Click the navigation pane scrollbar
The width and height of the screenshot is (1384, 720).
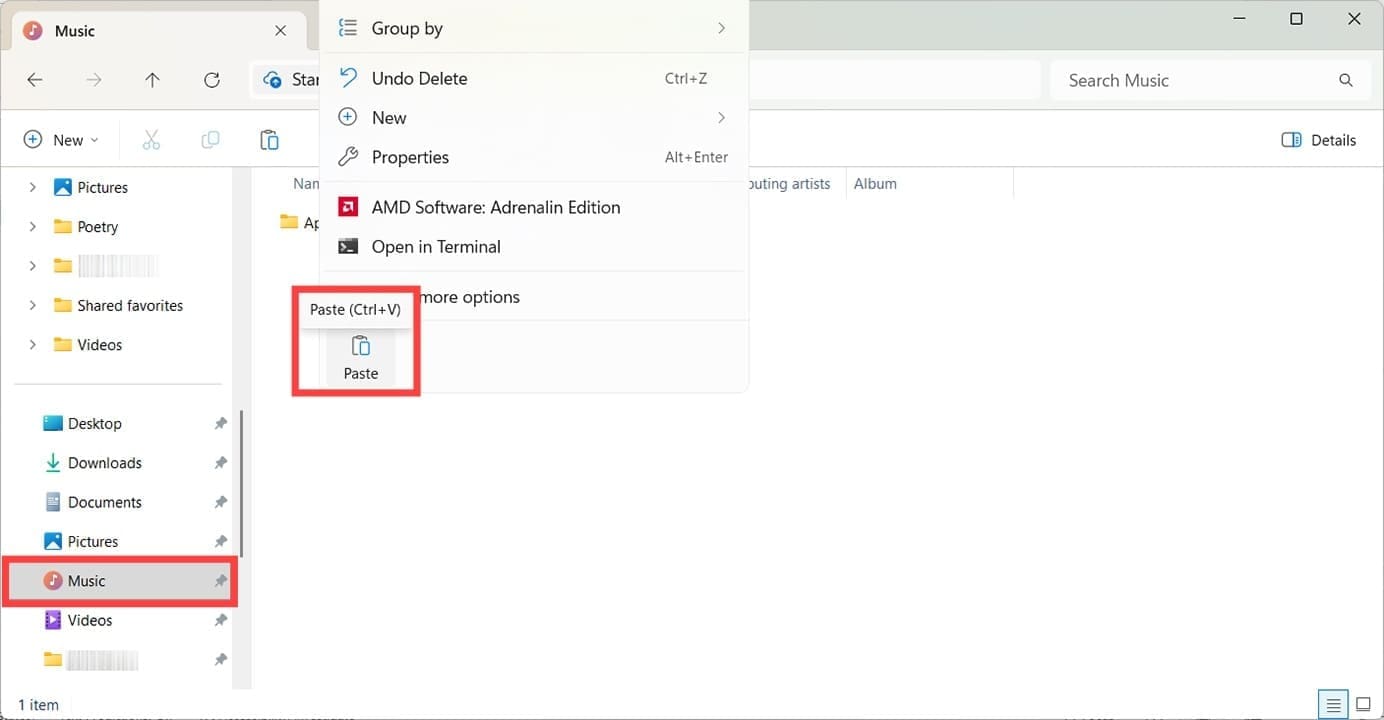[x=241, y=484]
